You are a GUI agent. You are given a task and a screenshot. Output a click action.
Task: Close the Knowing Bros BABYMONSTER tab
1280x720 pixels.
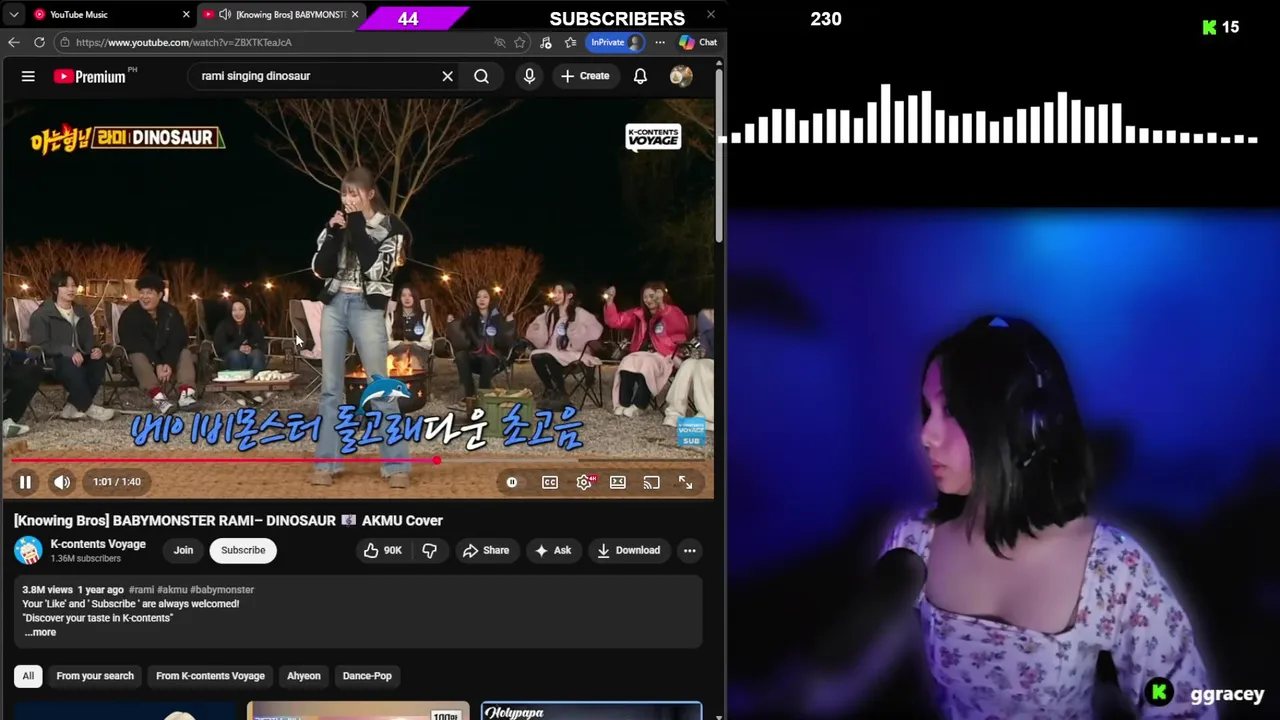(x=355, y=14)
